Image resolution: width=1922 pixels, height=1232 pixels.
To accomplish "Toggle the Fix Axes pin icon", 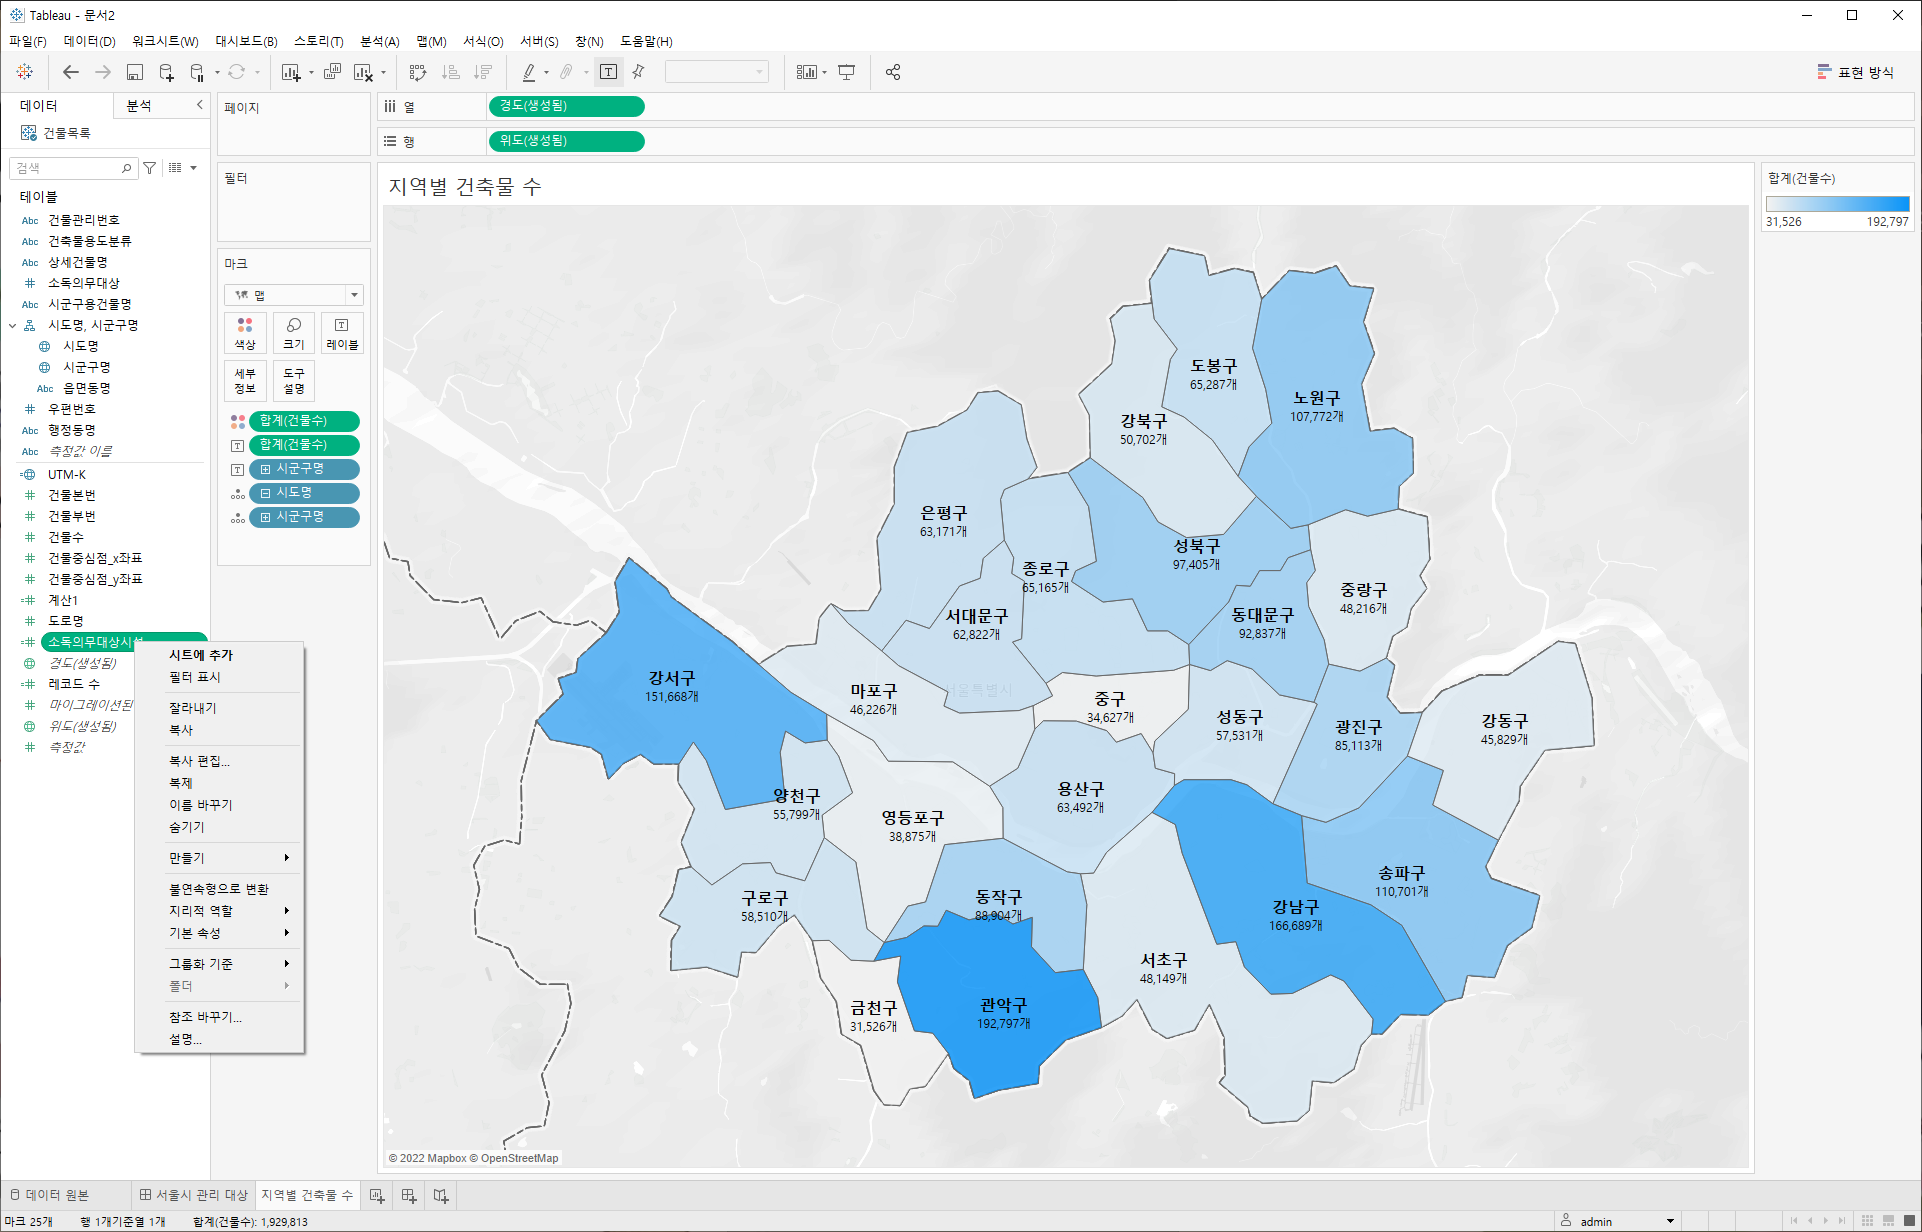I will click(x=638, y=72).
